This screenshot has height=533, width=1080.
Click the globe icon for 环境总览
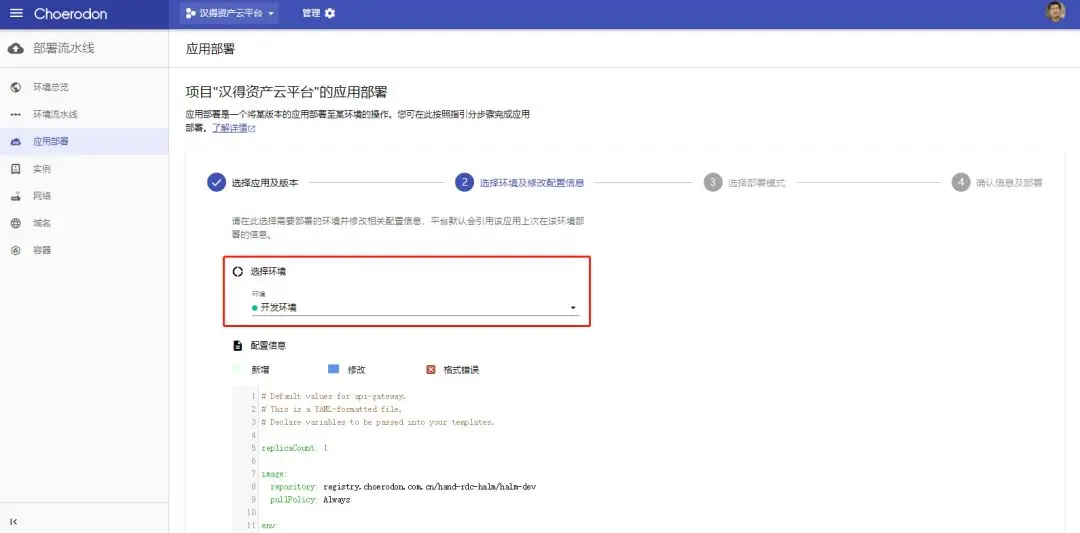coord(16,87)
